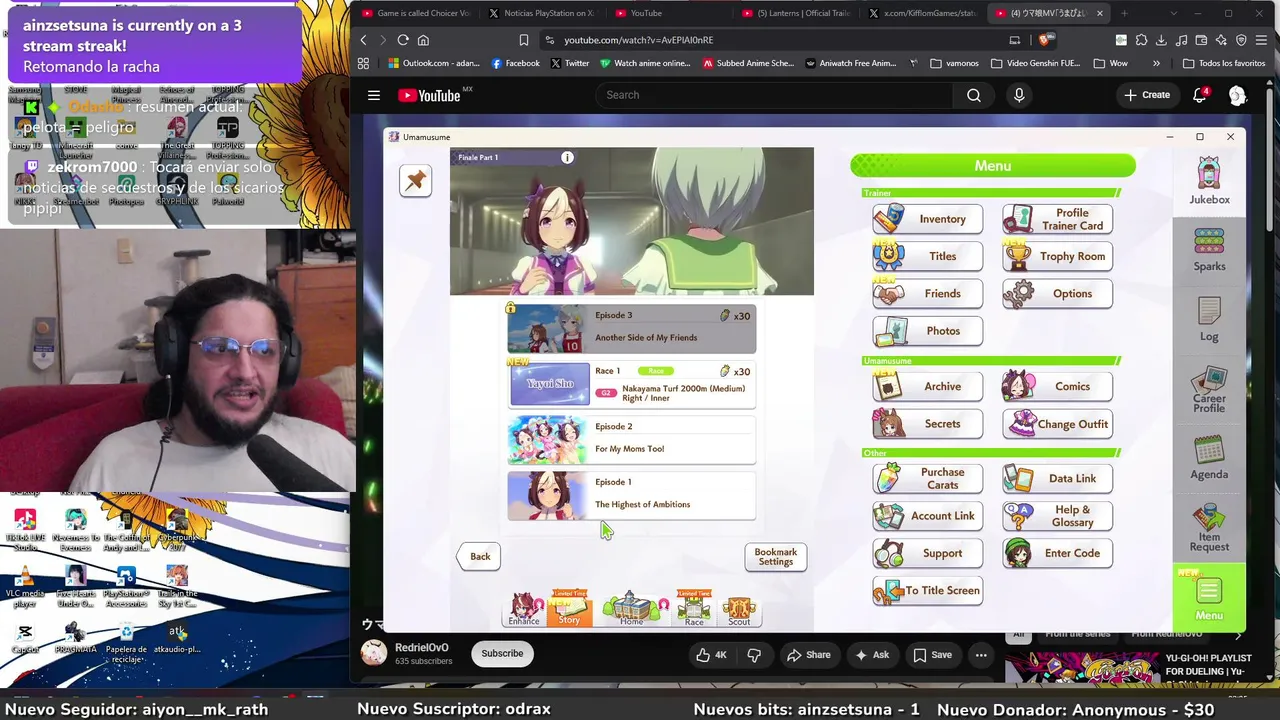Like the YouTube video

[713, 655]
